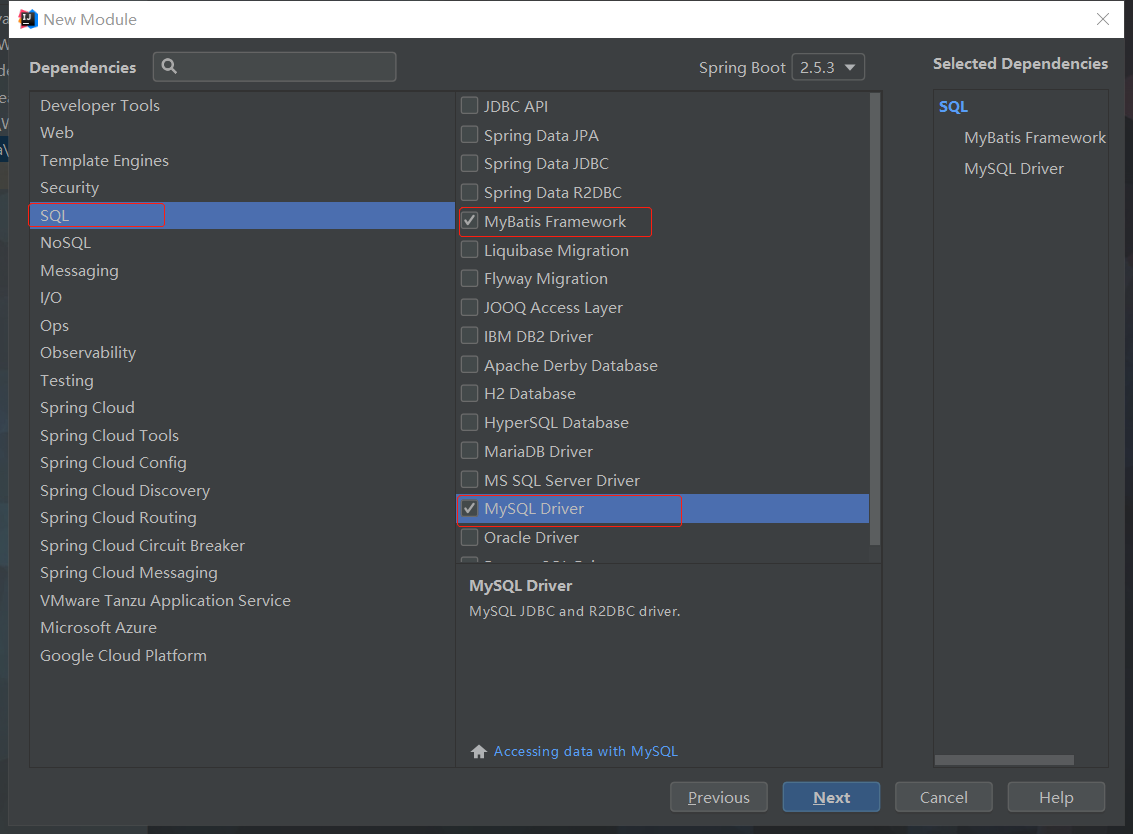
Task: Open Accessing data with MySQL guide link
Action: pos(585,752)
